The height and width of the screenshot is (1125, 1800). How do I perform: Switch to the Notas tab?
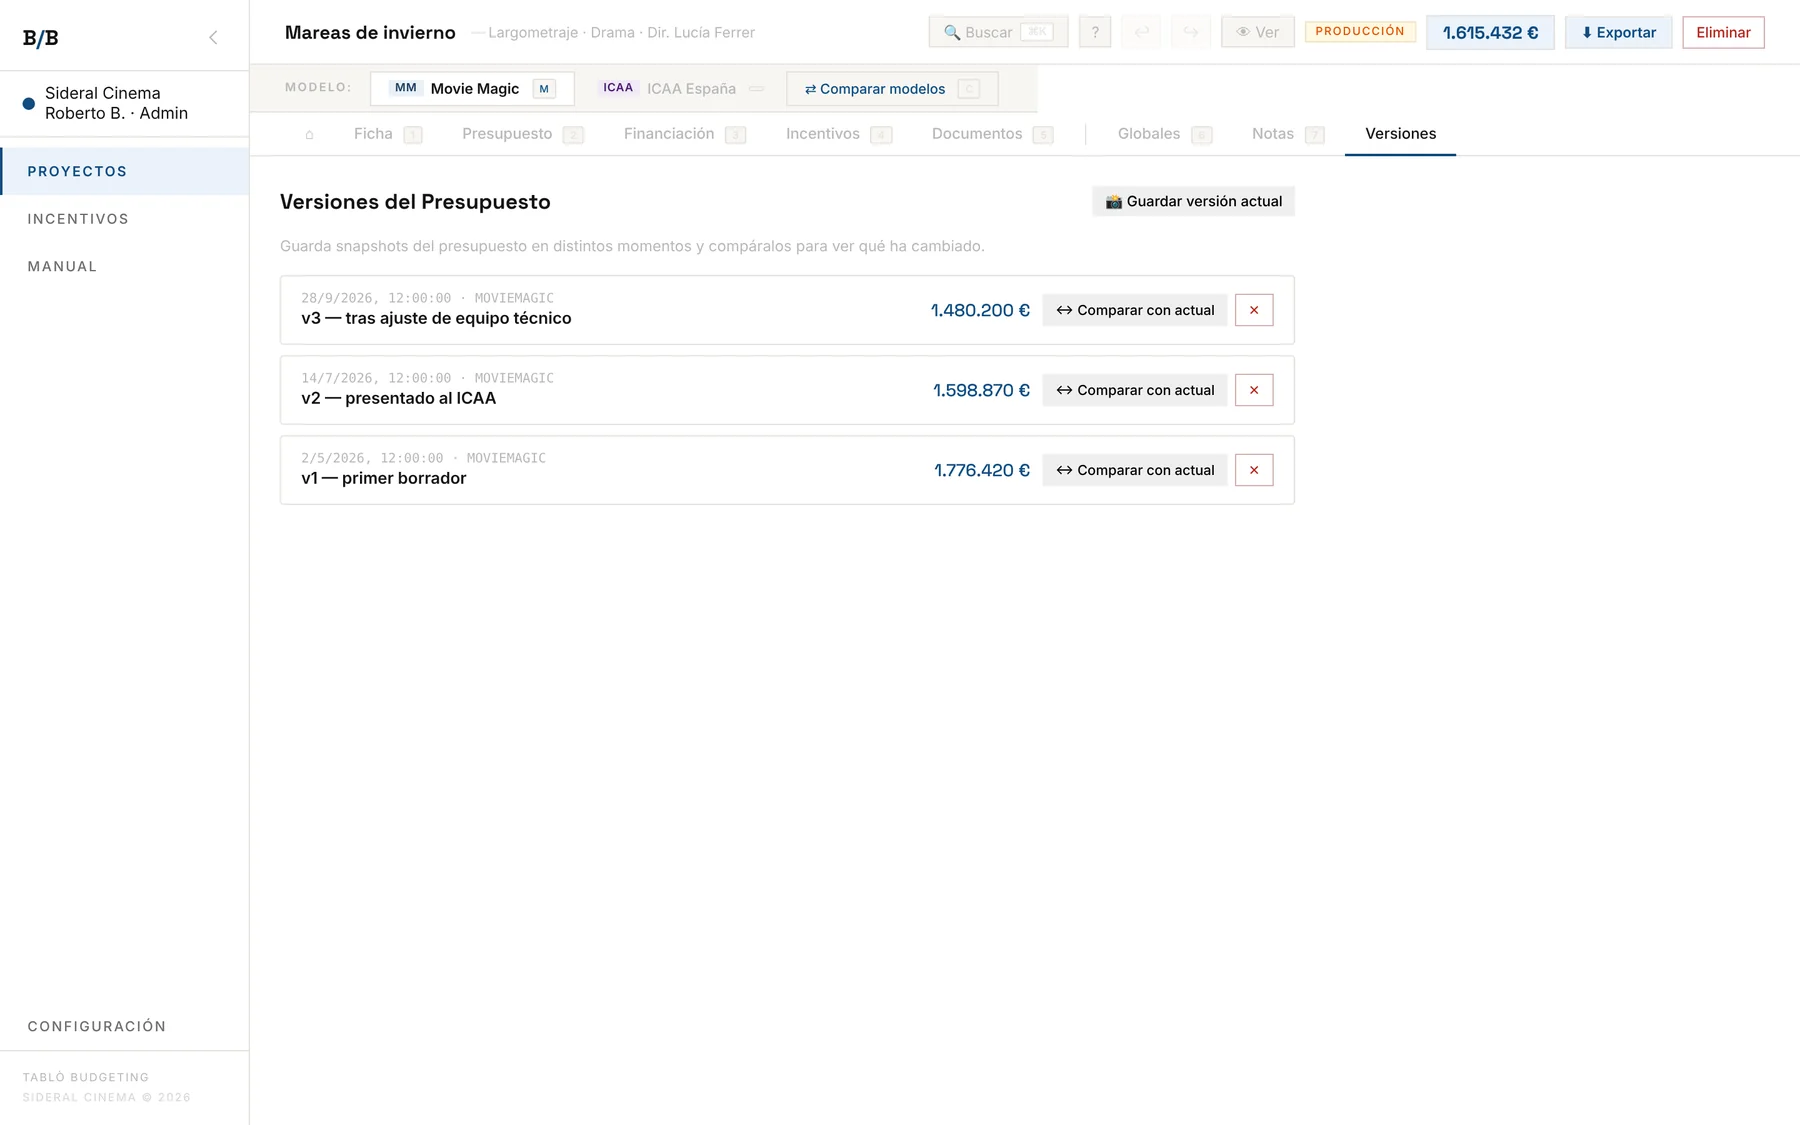pyautogui.click(x=1287, y=134)
